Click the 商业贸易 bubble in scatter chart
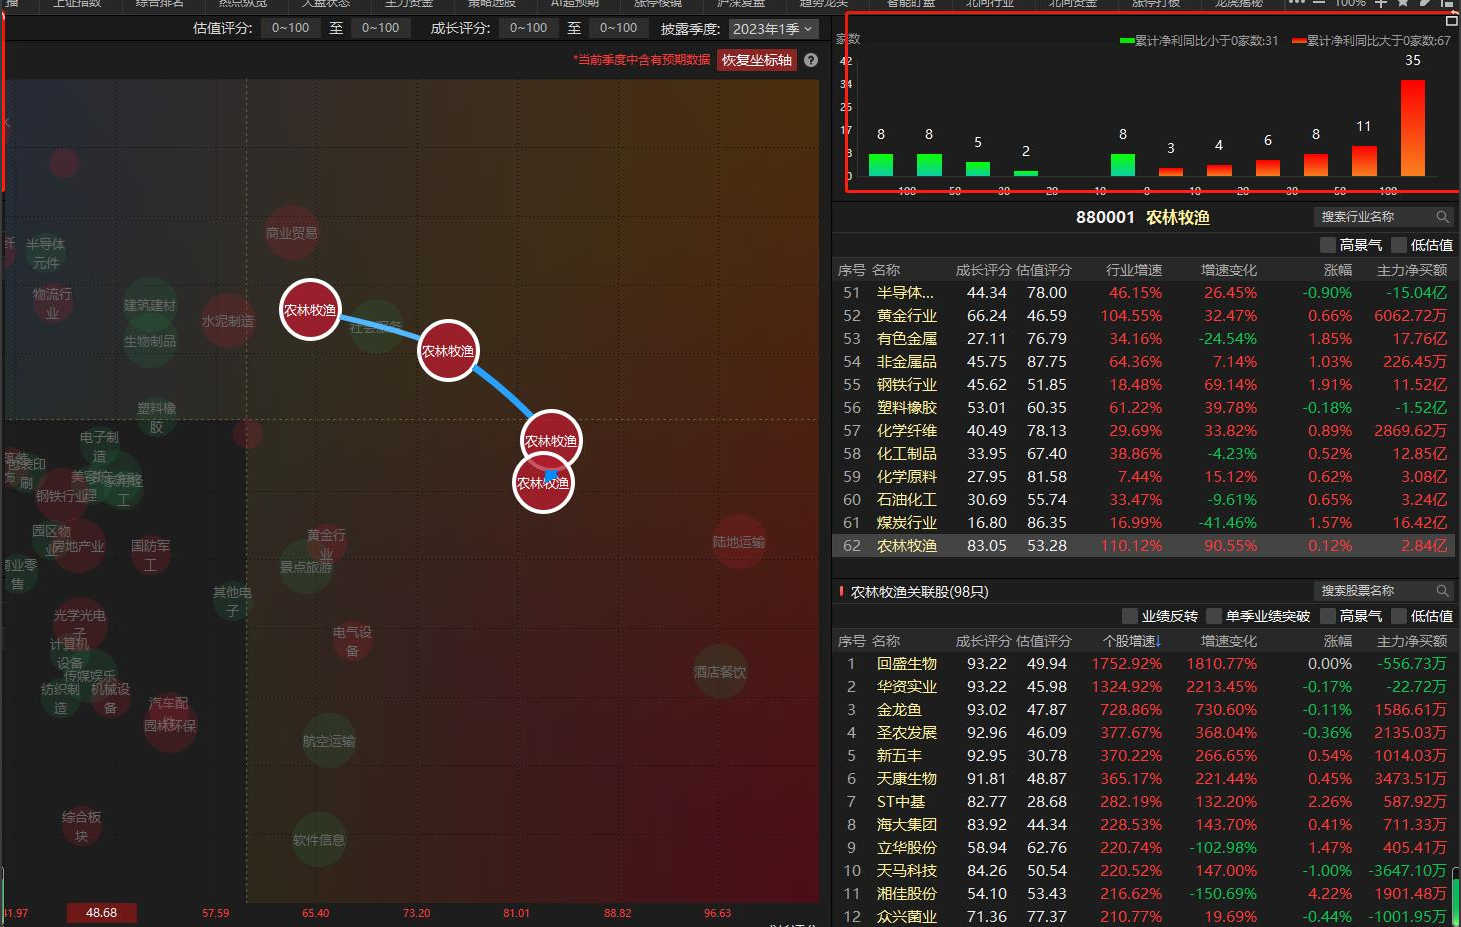Viewport: 1461px width, 927px height. (292, 233)
